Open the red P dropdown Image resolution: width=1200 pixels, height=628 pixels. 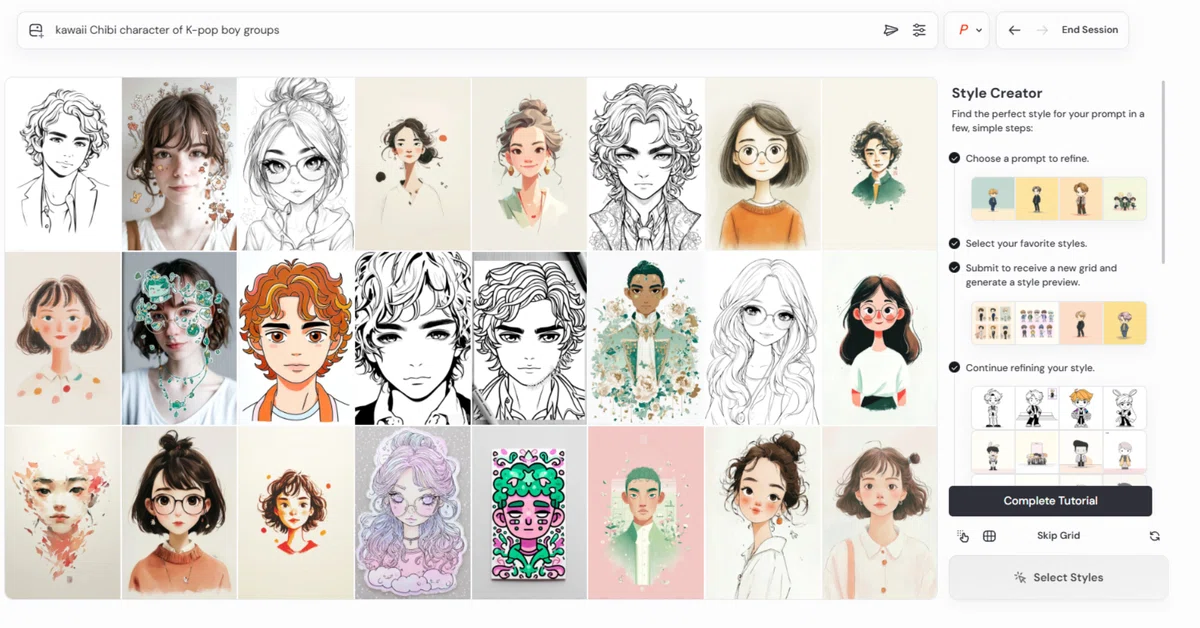967,30
